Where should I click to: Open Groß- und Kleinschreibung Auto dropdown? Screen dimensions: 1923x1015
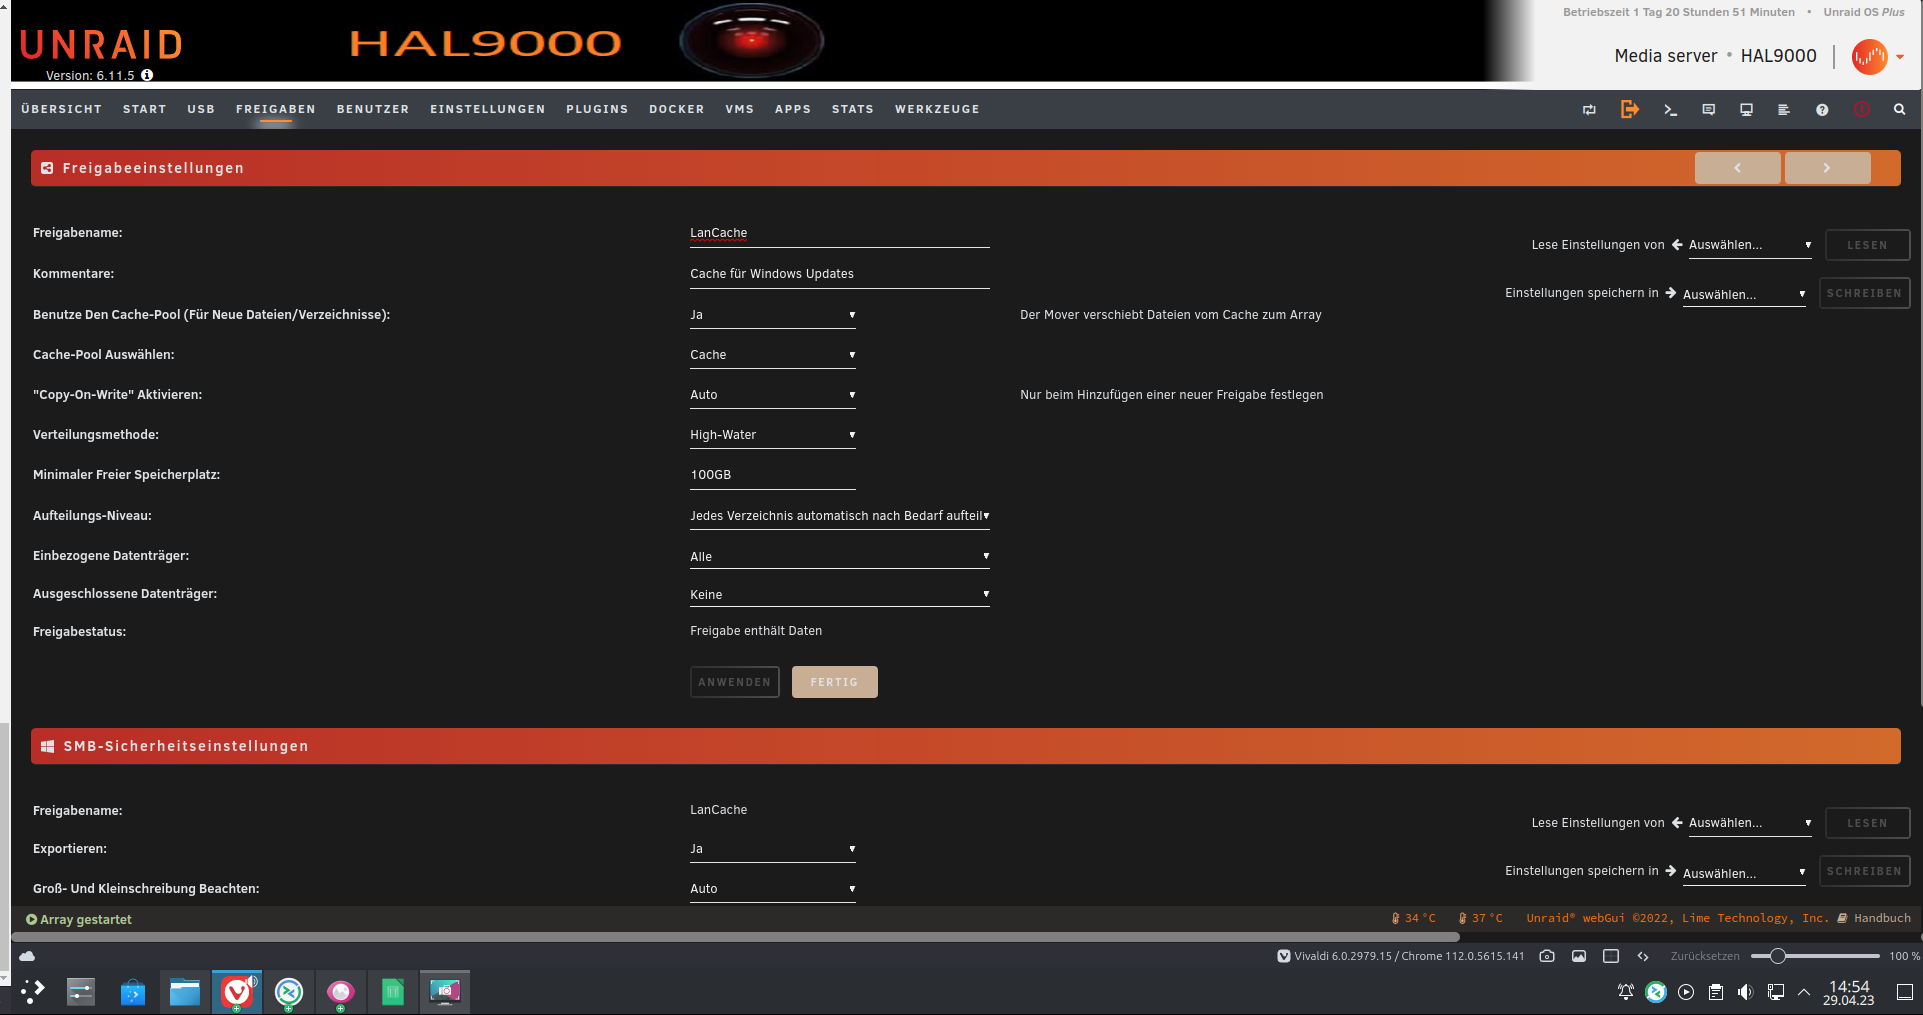[x=773, y=889]
